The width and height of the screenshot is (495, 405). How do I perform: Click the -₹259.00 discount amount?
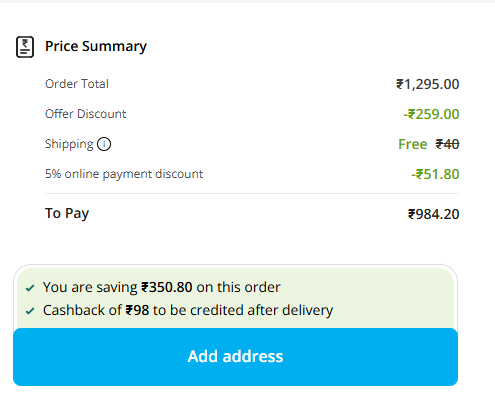tap(431, 114)
